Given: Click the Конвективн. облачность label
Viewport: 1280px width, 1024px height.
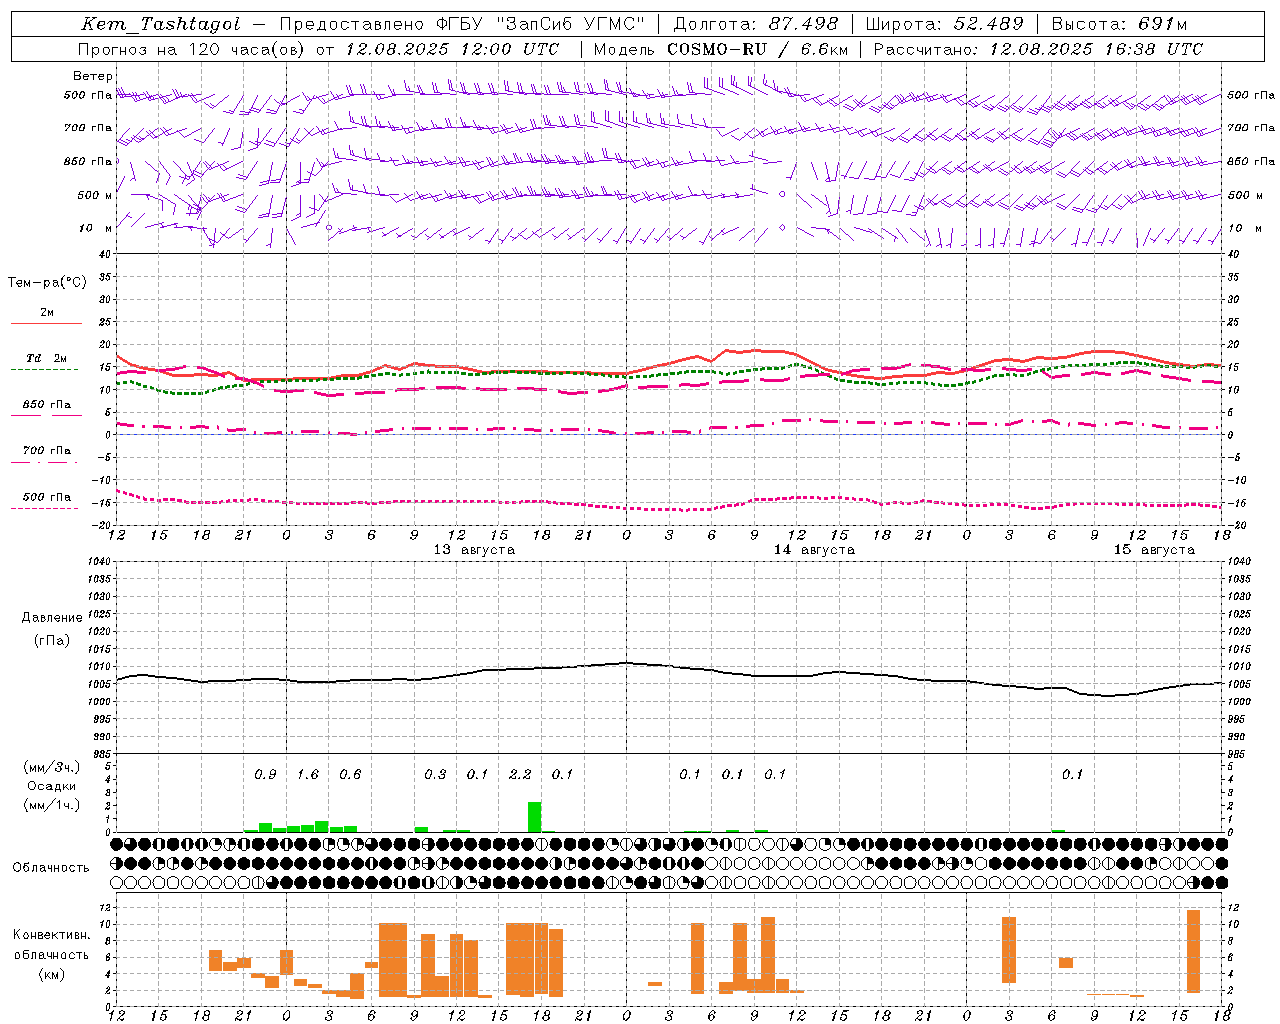Looking at the screenshot, I should pyautogui.click(x=51, y=945).
